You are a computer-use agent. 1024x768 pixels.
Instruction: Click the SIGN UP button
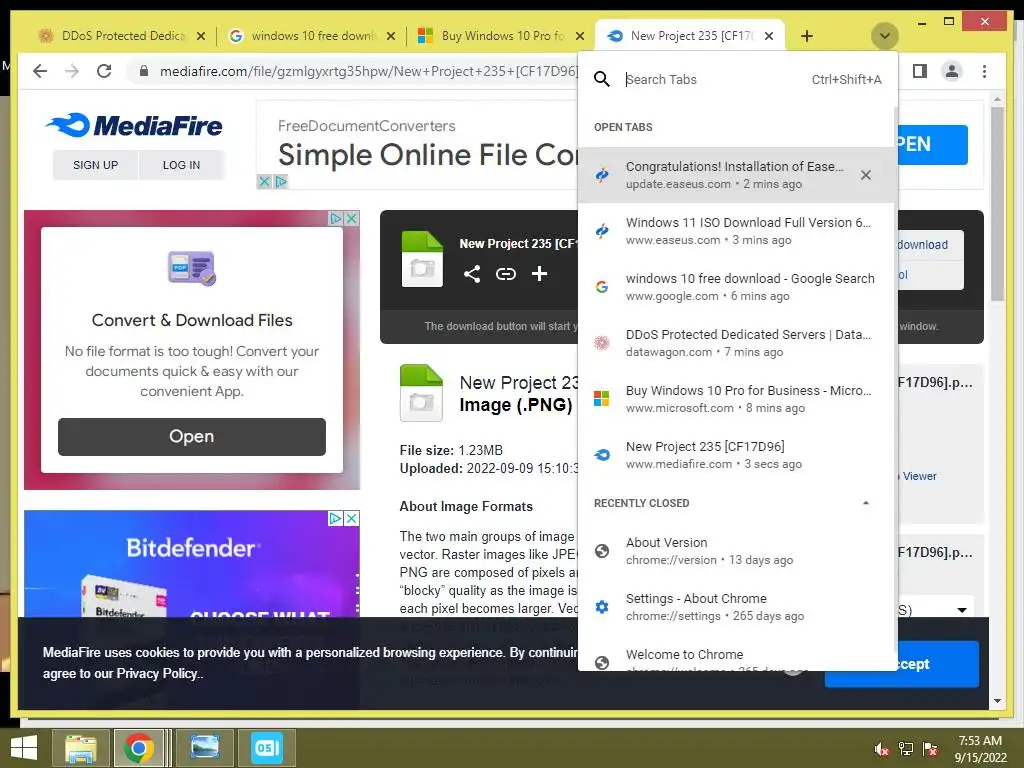point(95,165)
